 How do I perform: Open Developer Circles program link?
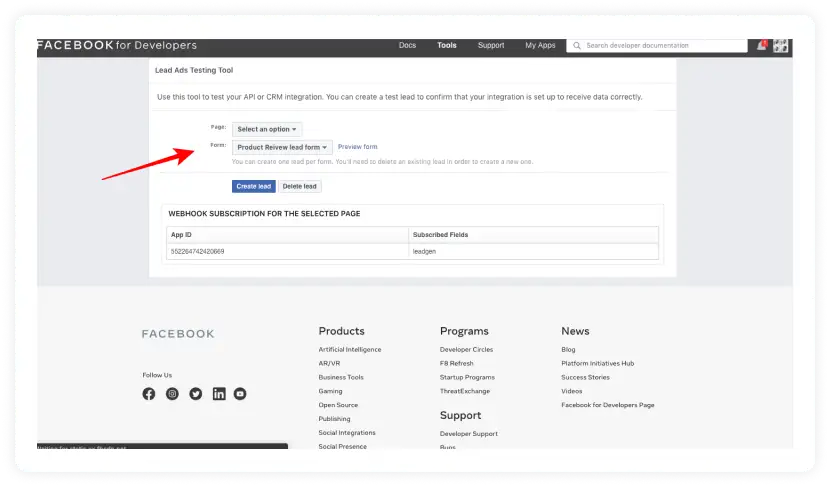pos(466,349)
